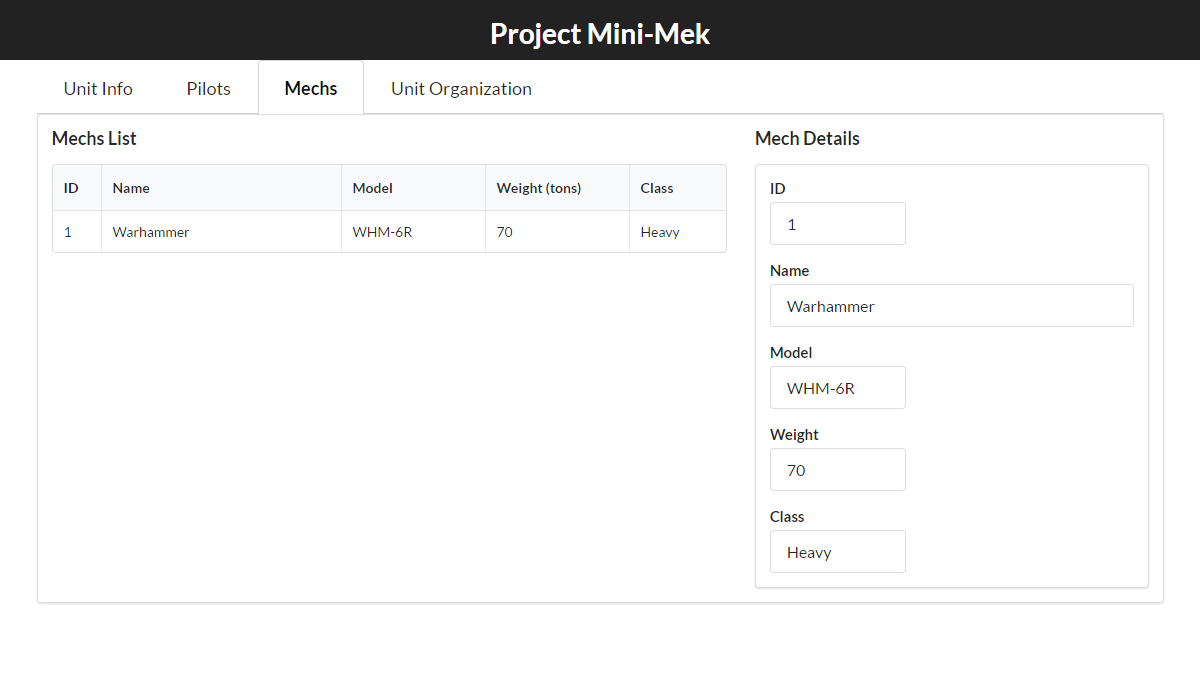Click the ID column header in the table

pos(77,188)
